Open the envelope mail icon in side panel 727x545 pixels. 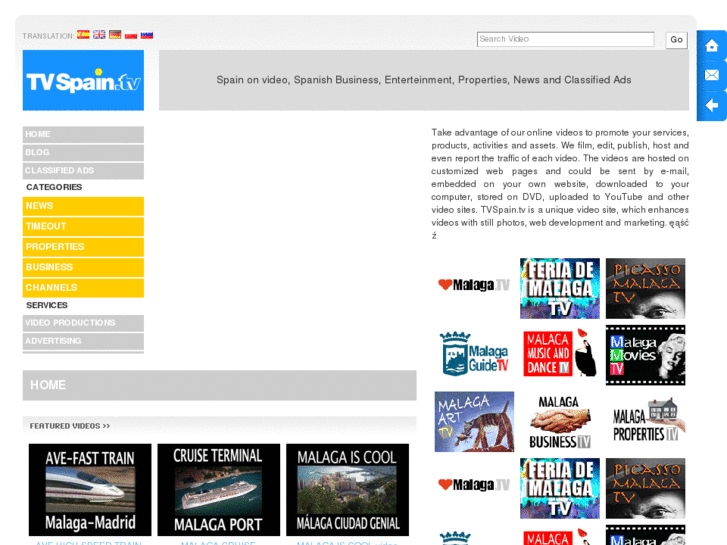712,75
